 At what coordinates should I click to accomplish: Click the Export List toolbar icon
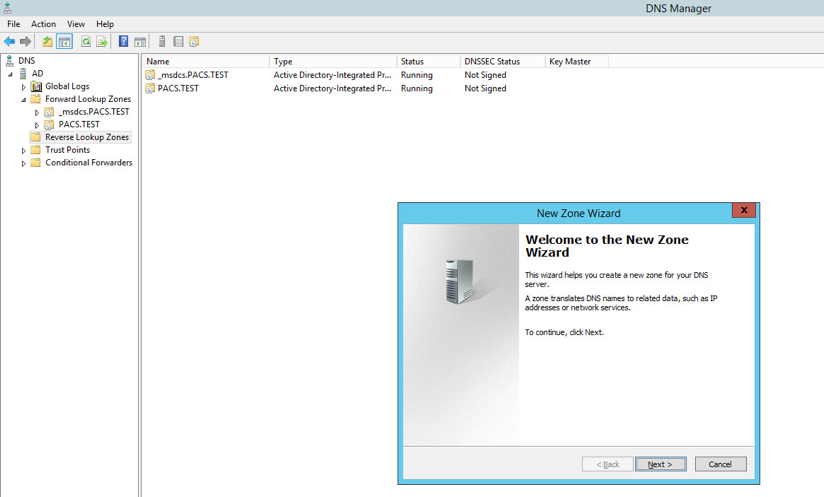[x=102, y=42]
